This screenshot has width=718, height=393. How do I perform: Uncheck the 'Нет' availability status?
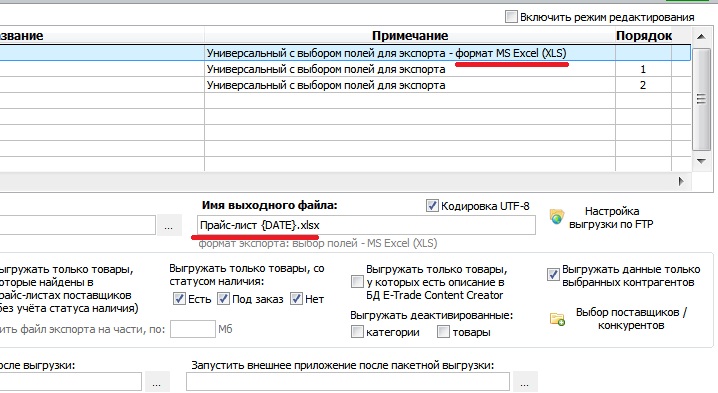tap(296, 299)
